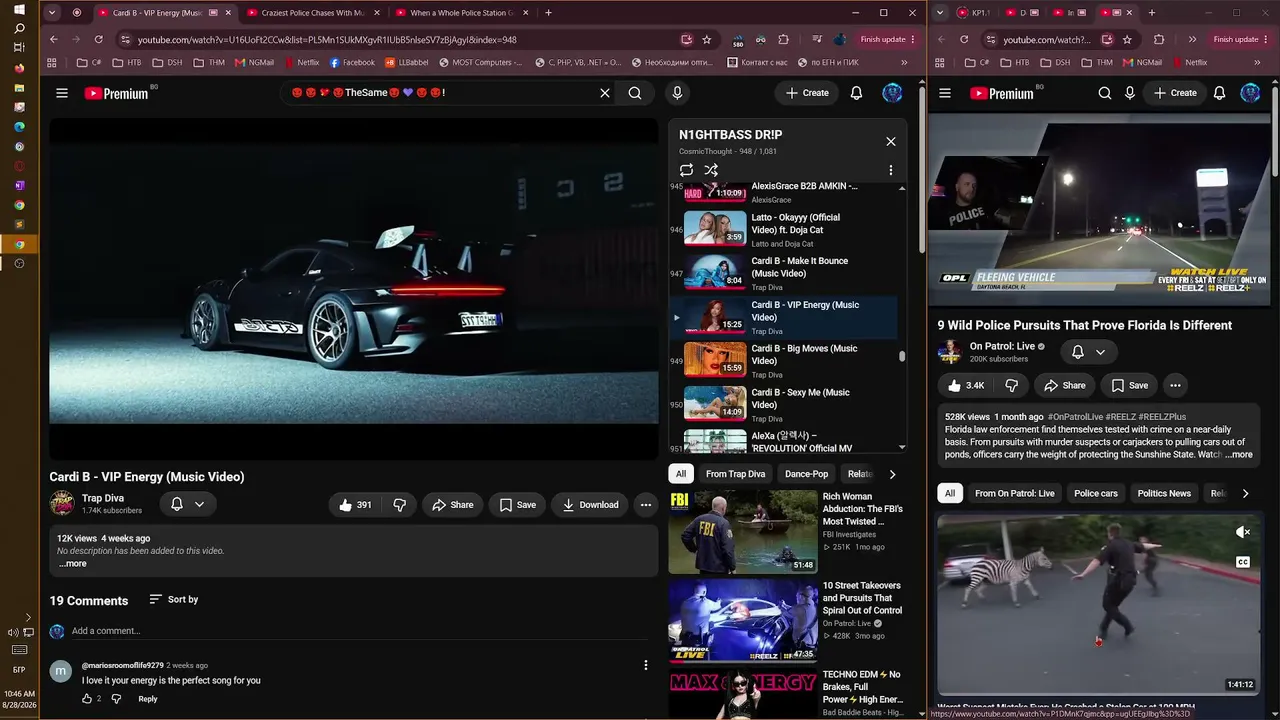Viewport: 1280px width, 720px height.
Task: Save Cardi B - VIP Energy to playlist
Action: [517, 505]
